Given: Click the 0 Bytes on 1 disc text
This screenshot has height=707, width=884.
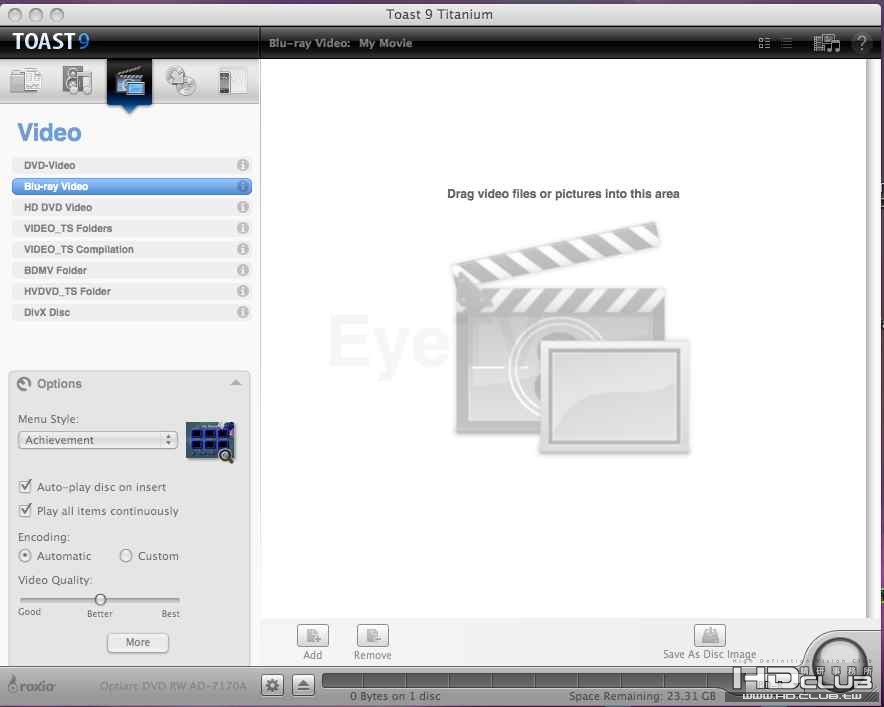Looking at the screenshot, I should pos(395,696).
